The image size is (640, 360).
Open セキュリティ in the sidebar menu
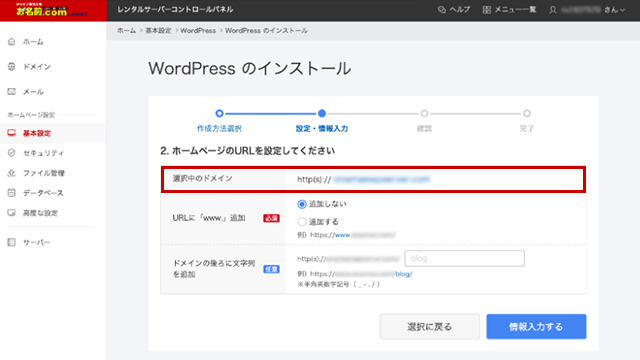[x=43, y=153]
